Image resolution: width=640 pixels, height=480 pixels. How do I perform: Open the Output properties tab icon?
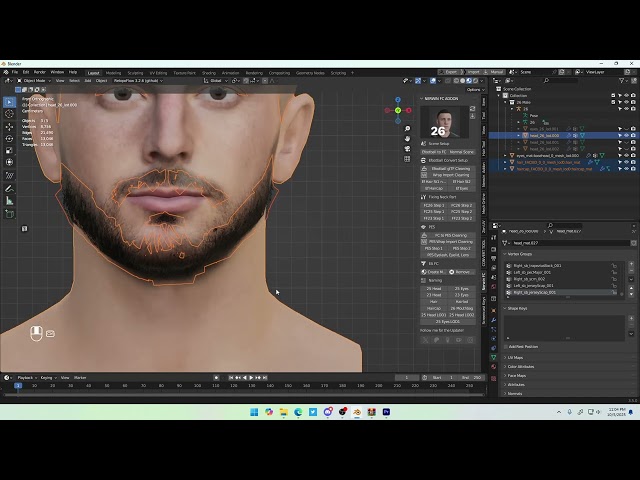click(494, 258)
